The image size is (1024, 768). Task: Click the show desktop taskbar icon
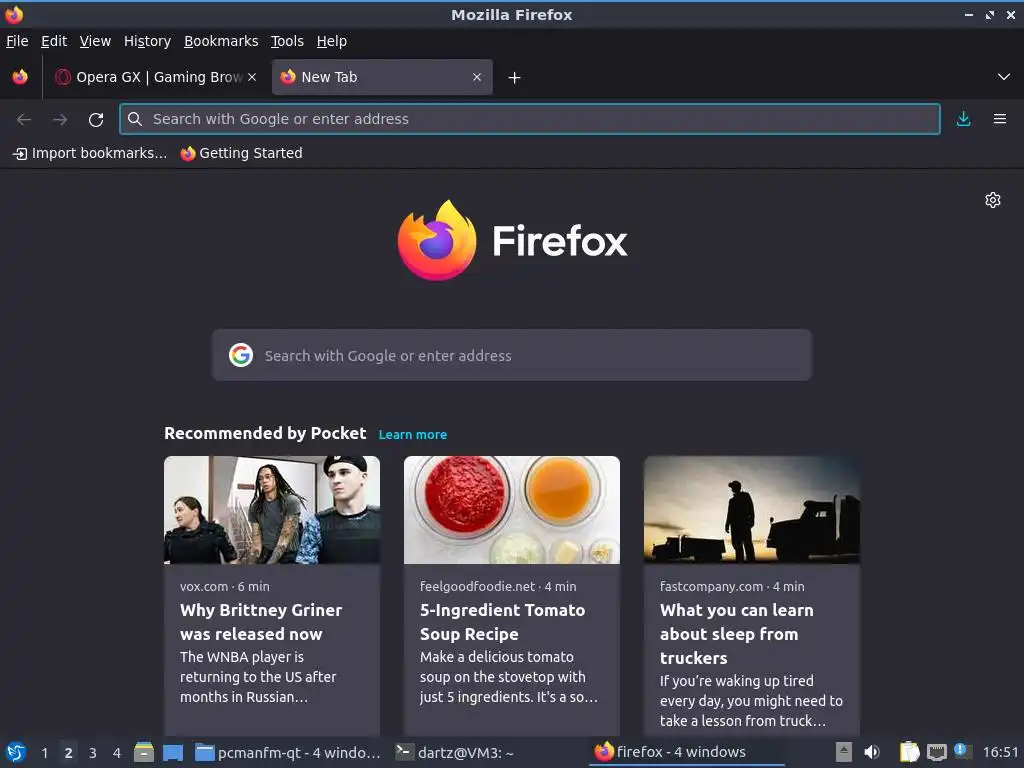tap(173, 752)
